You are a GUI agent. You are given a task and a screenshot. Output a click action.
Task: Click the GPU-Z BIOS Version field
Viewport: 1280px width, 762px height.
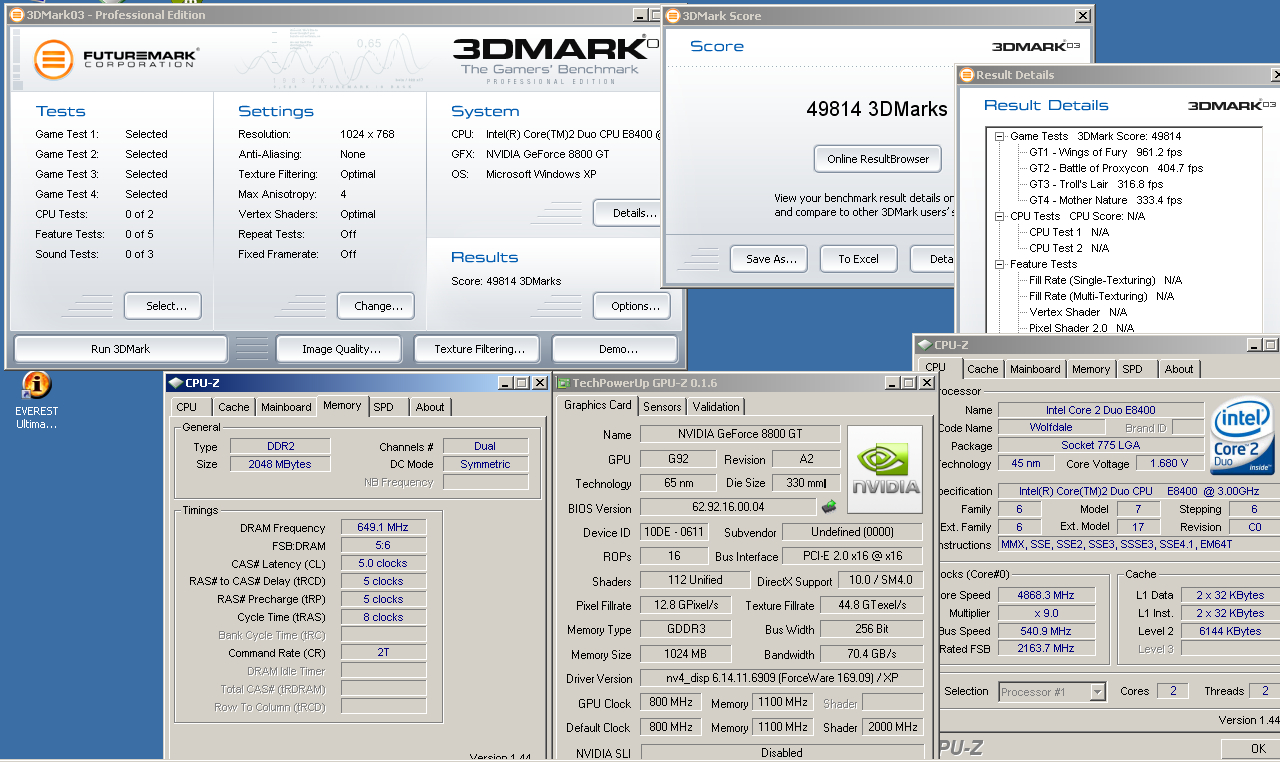pyautogui.click(x=728, y=508)
